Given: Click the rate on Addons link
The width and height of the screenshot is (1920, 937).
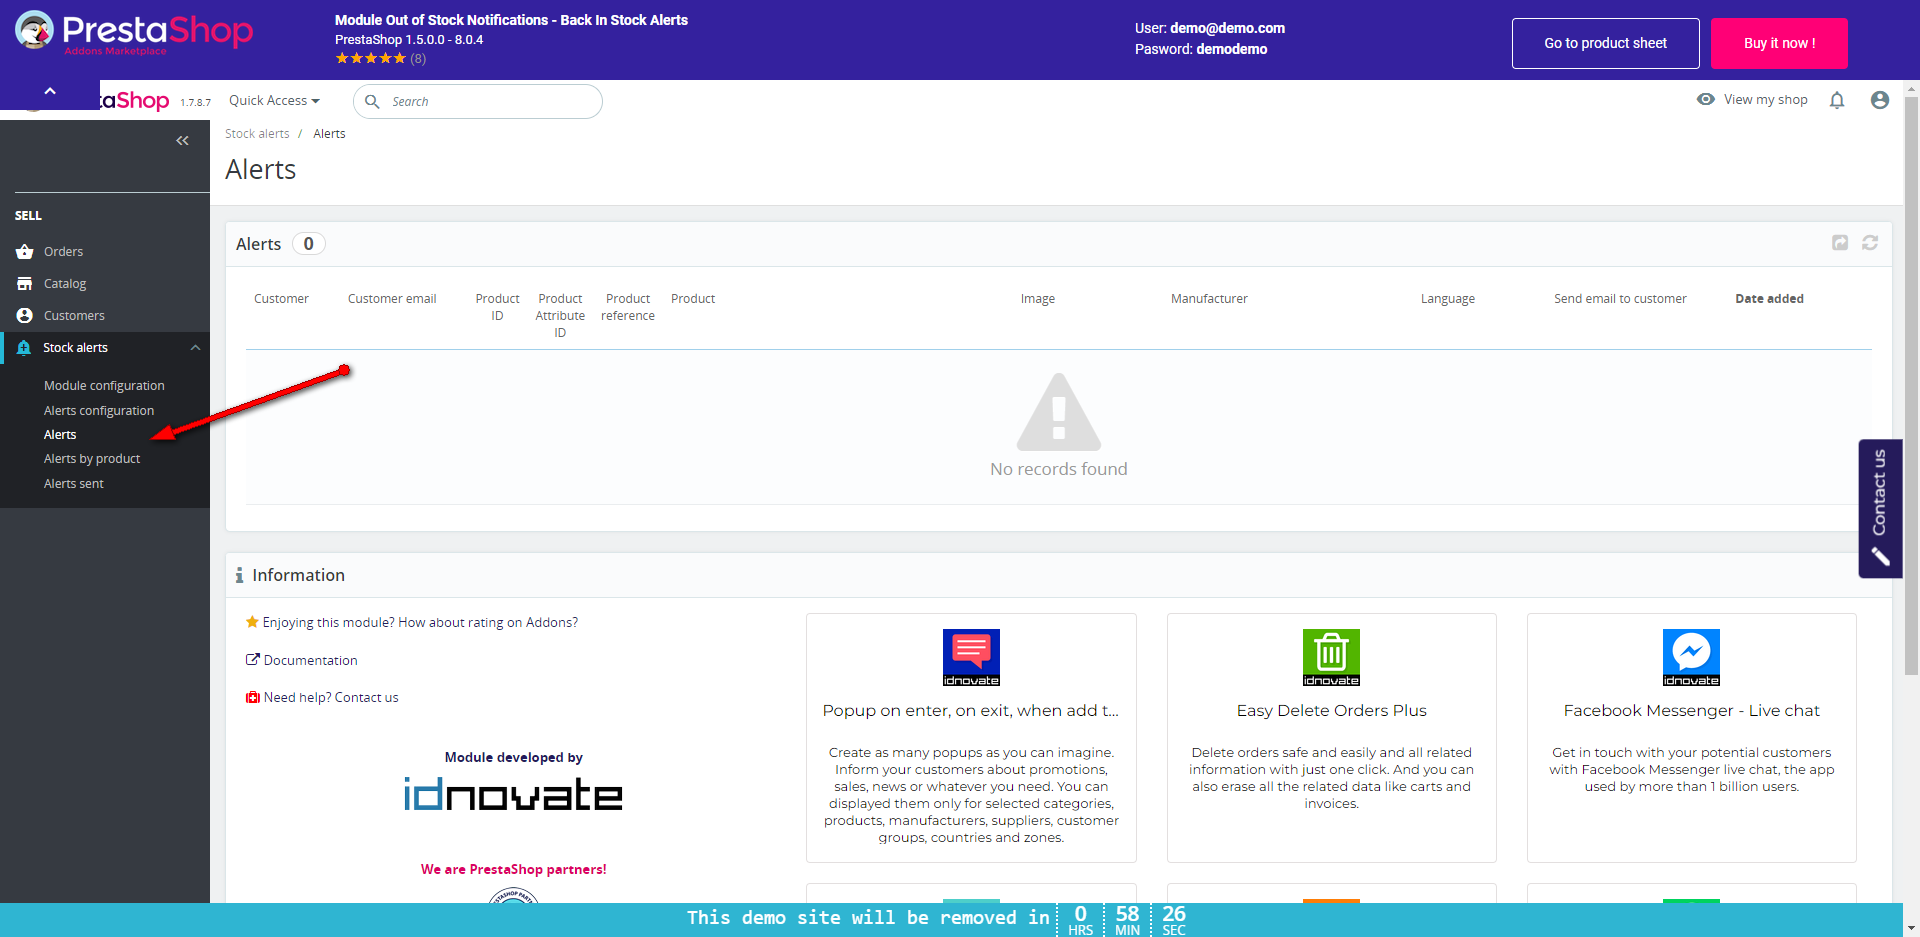Looking at the screenshot, I should pyautogui.click(x=420, y=623).
